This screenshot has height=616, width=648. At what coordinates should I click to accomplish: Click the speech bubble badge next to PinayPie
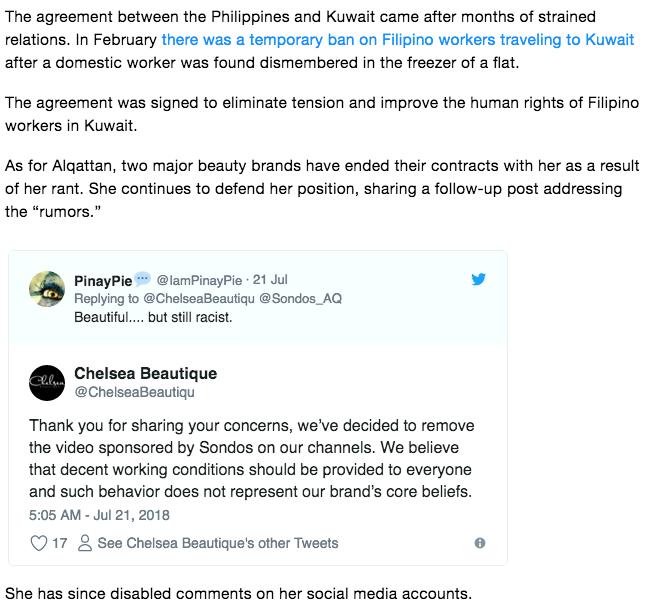coord(143,279)
